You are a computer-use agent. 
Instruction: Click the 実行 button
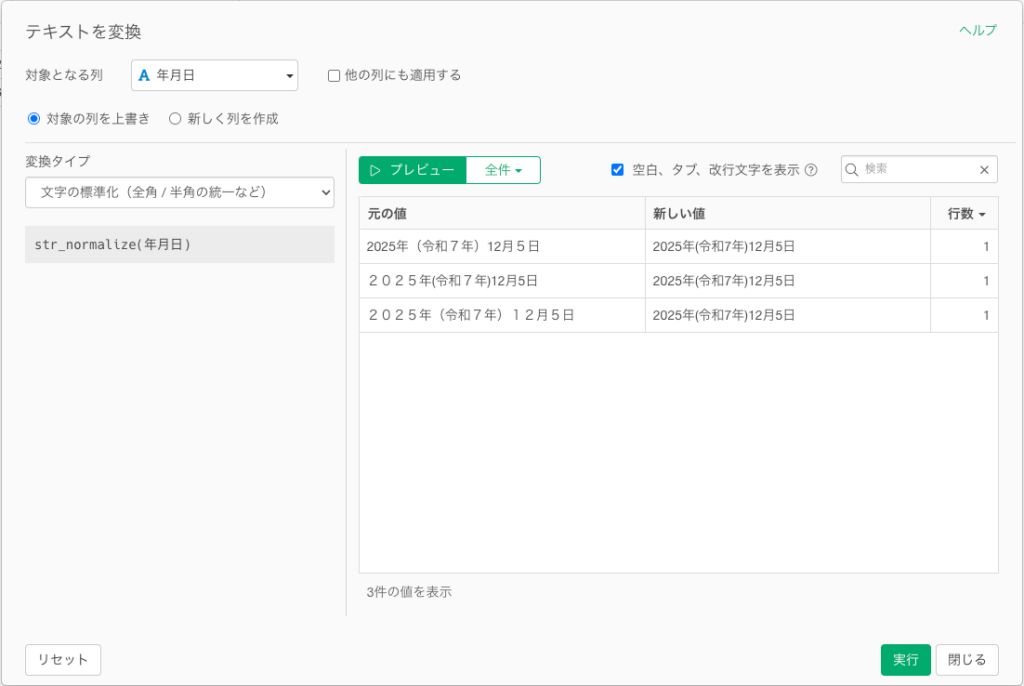905,660
